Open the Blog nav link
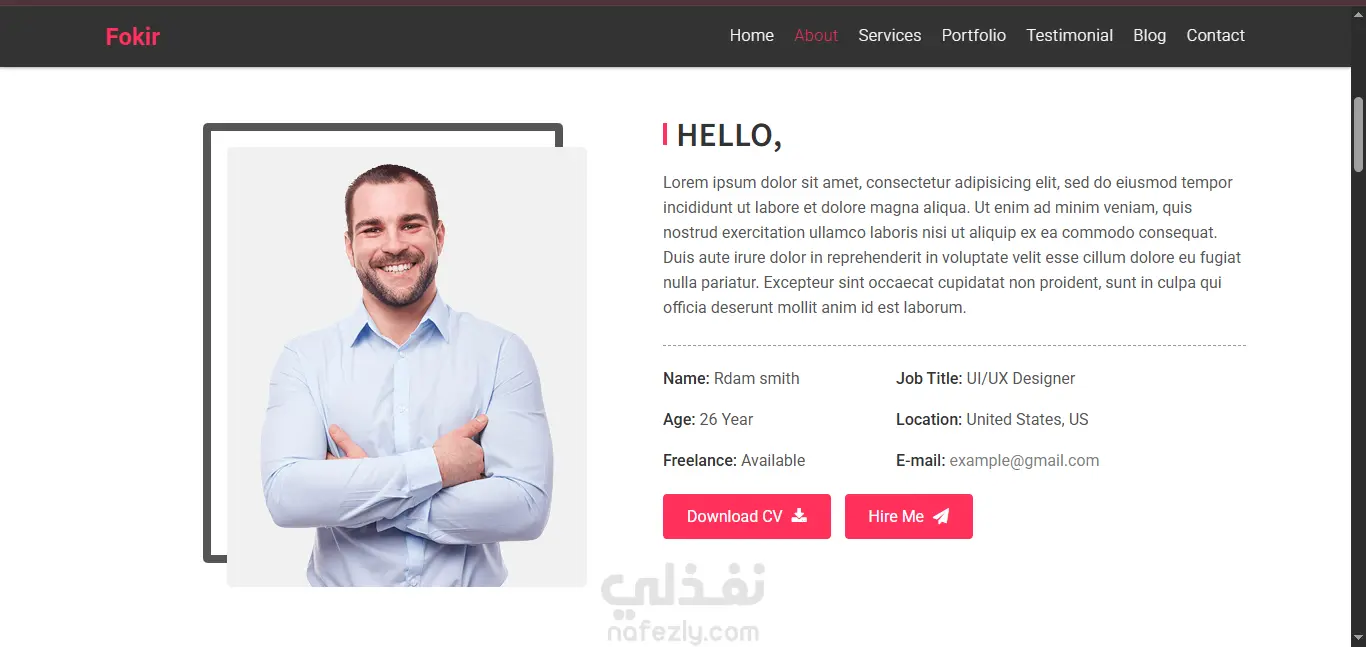Image resolution: width=1366 pixels, height=647 pixels. pos(1150,35)
